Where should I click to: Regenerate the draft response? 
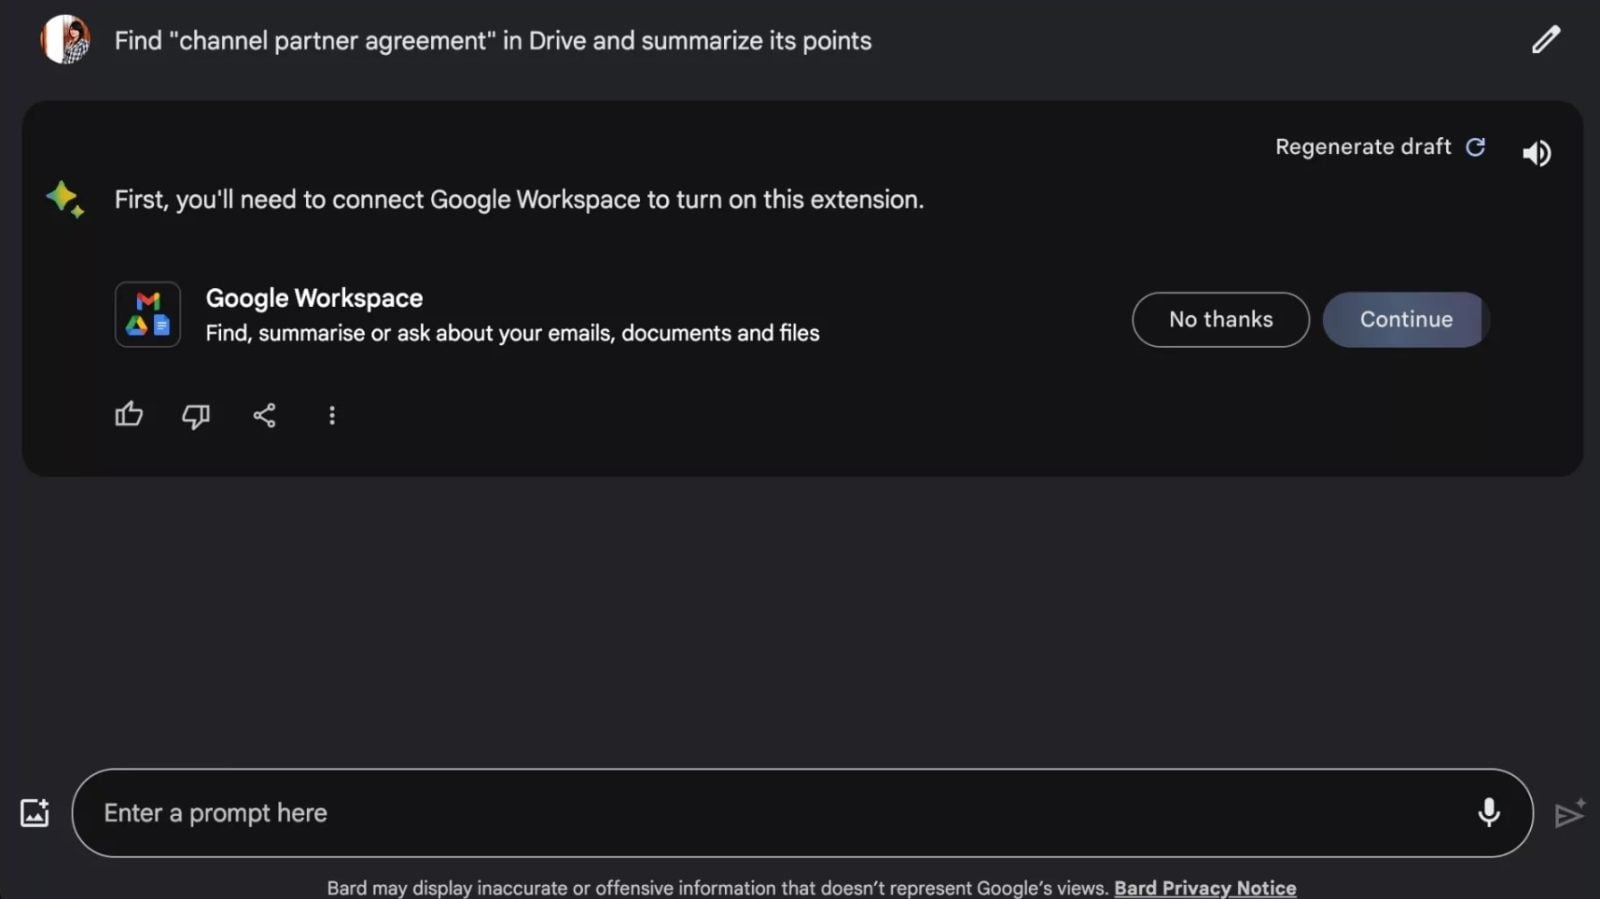tap(1379, 147)
